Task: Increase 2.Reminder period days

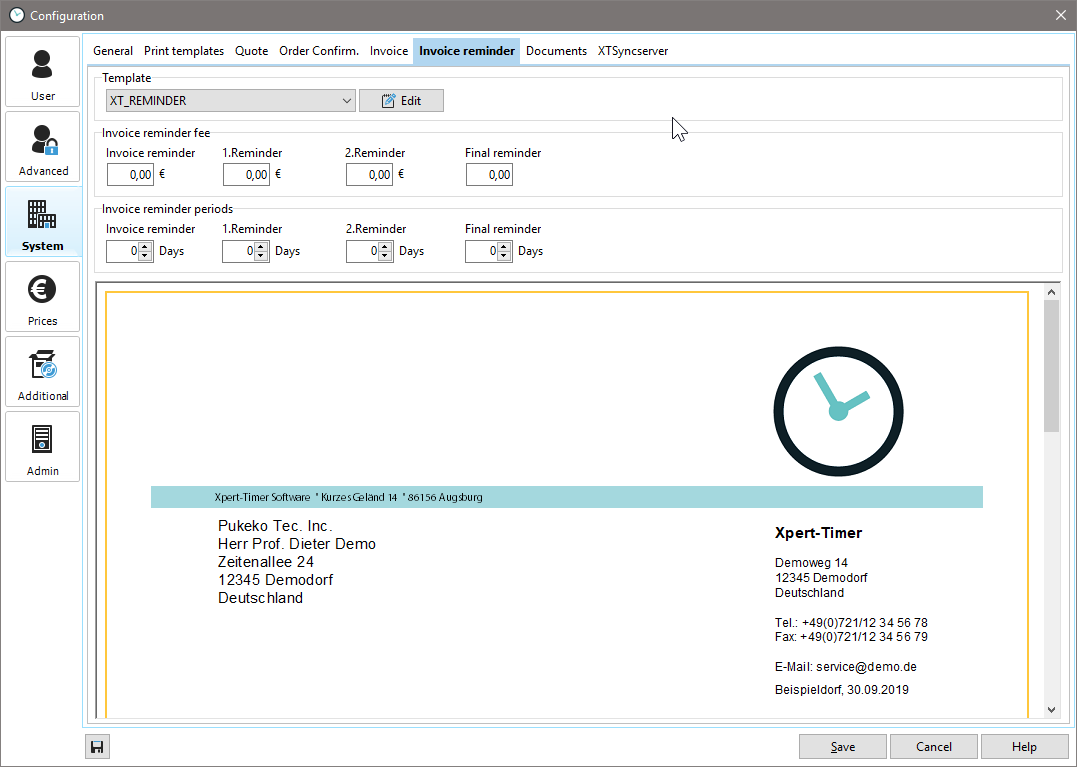Action: point(385,247)
